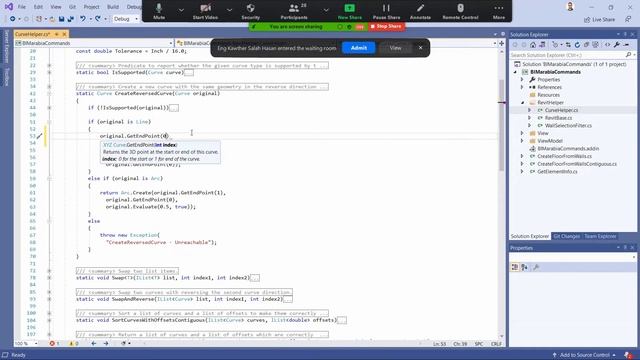This screenshot has width=640, height=360.
Task: Expand the View folder node
Action: pos(522,133)
